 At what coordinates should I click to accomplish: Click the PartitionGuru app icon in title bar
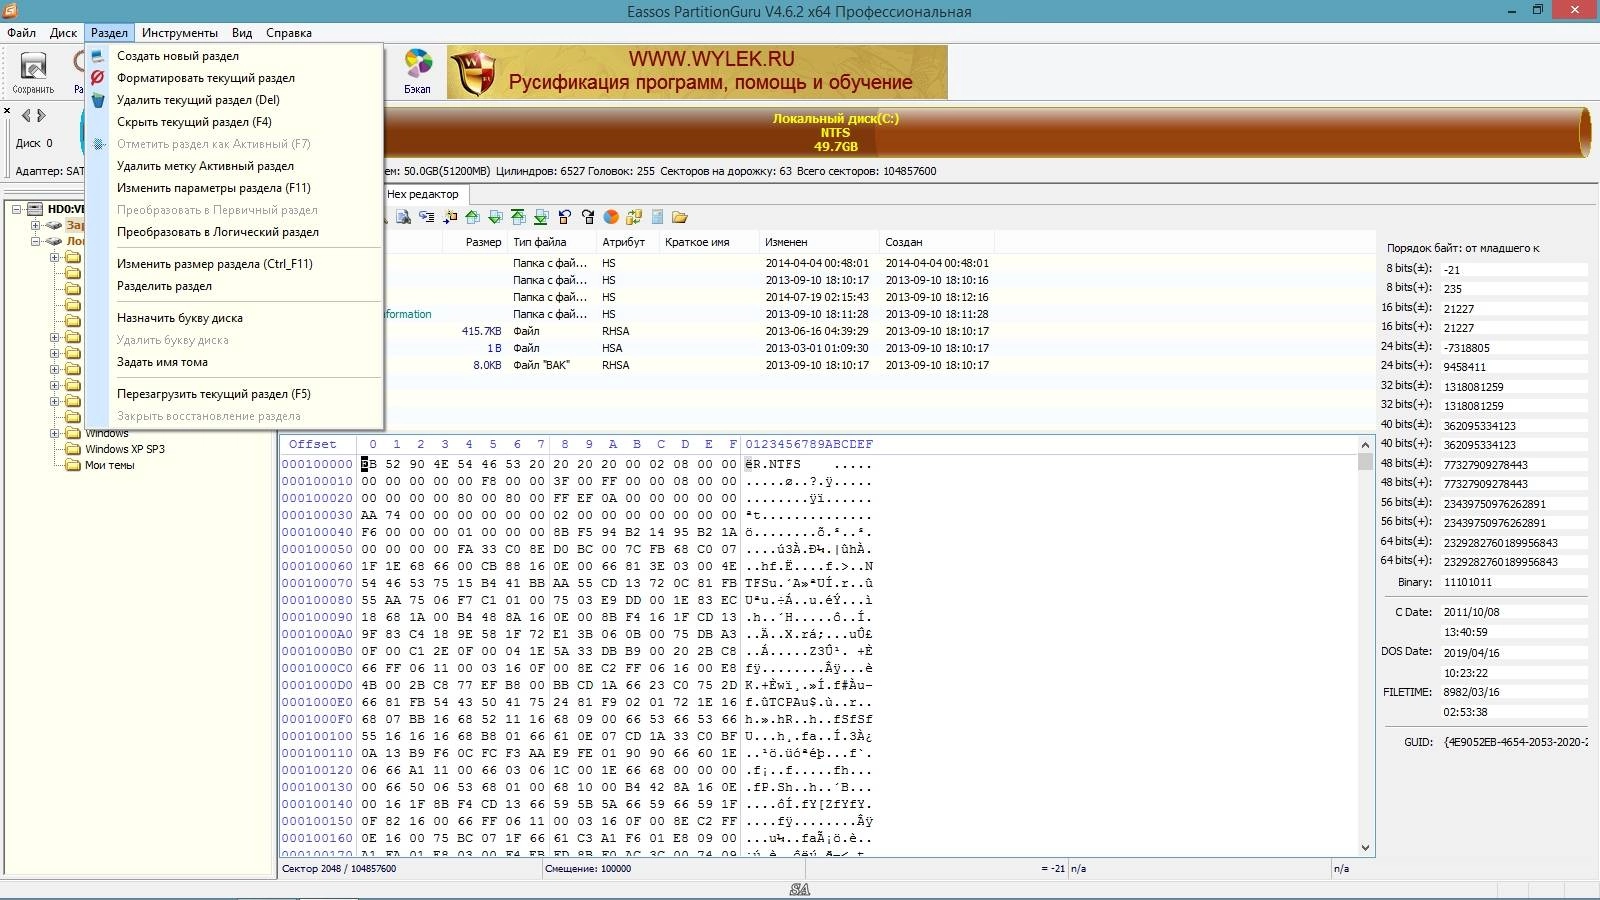point(9,11)
